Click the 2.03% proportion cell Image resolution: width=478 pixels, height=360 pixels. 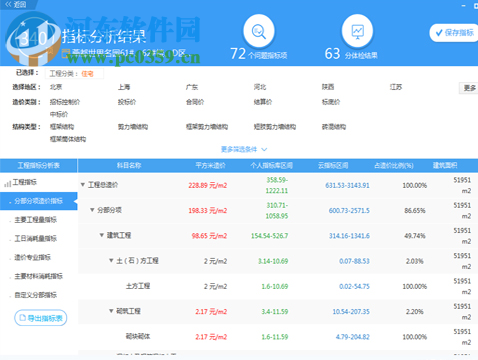(415, 261)
